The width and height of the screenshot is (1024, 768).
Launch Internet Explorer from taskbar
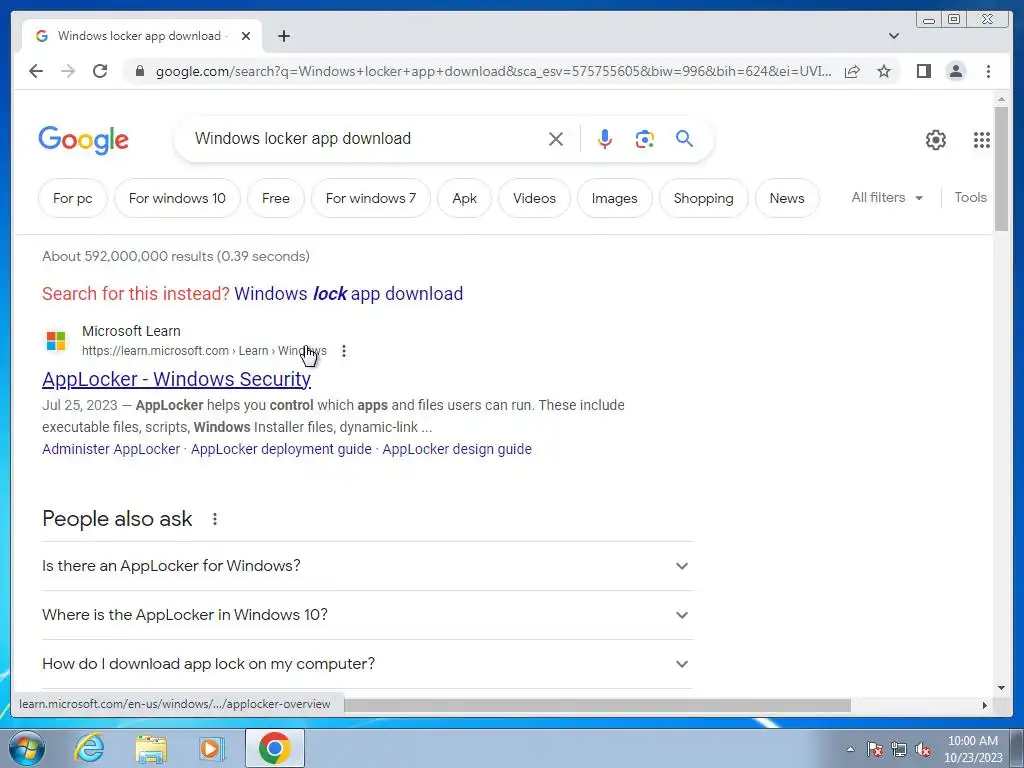pos(89,748)
